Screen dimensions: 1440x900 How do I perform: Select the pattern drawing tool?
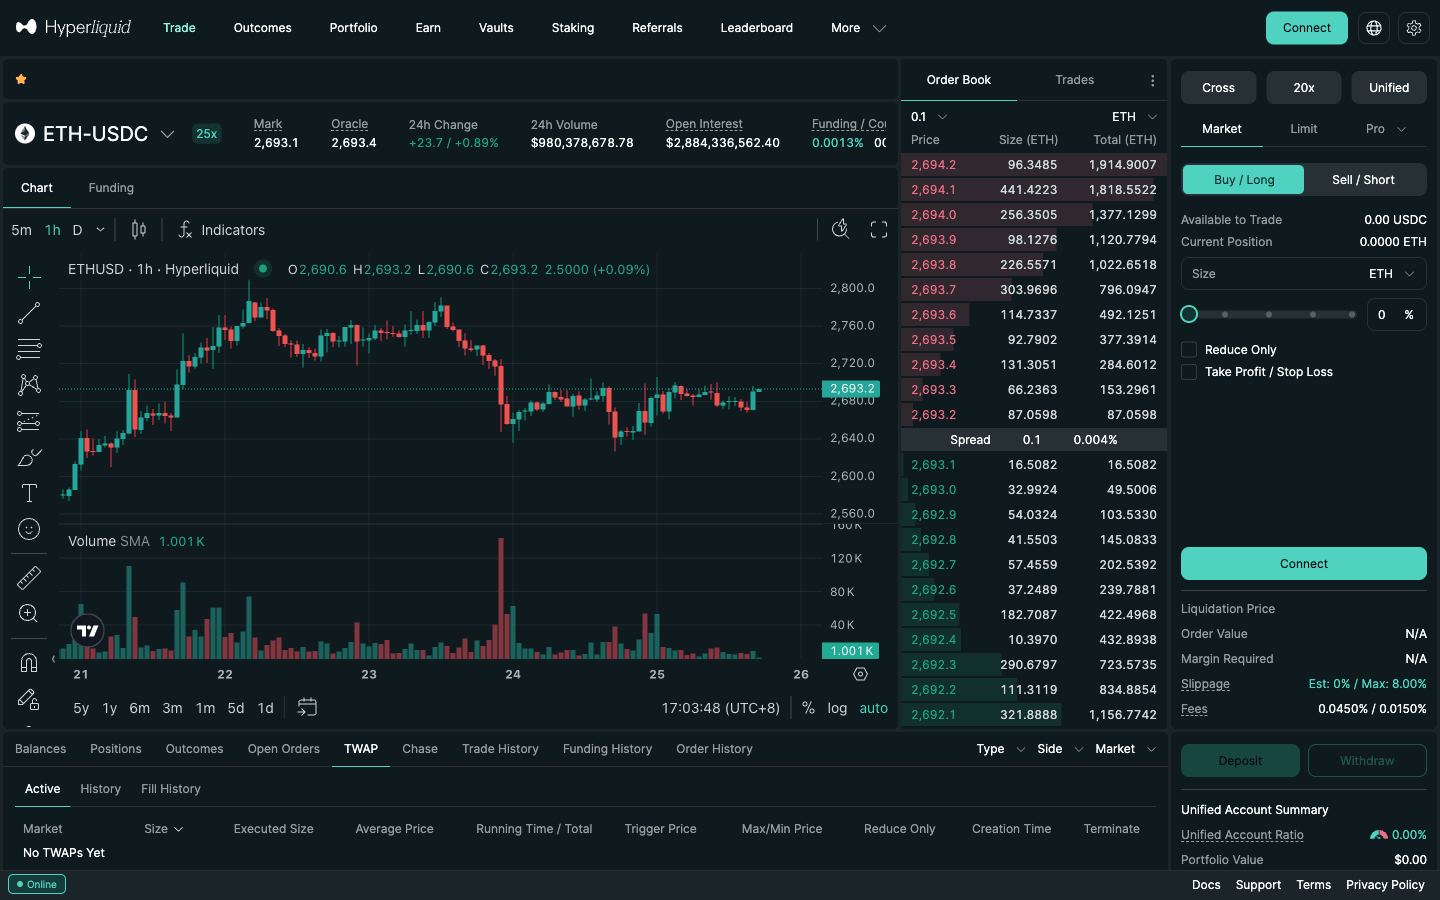pyautogui.click(x=29, y=385)
